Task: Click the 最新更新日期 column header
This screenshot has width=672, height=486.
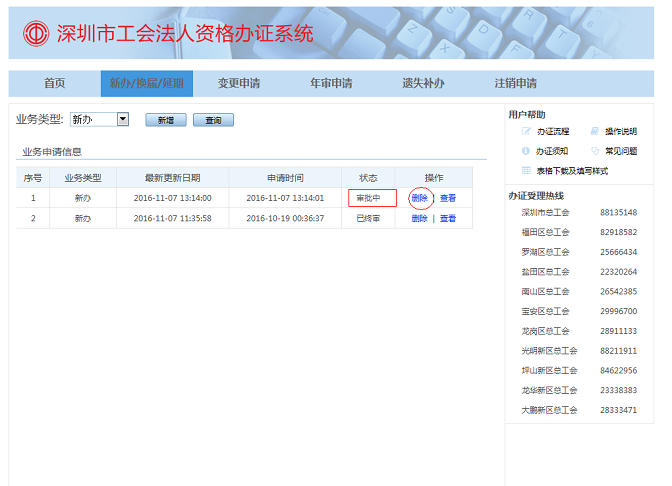Action: (x=172, y=177)
